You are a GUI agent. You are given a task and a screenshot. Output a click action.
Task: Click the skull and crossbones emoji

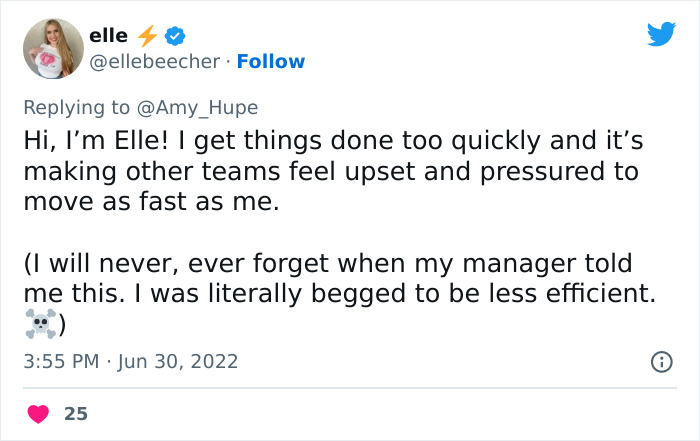pyautogui.click(x=39, y=323)
